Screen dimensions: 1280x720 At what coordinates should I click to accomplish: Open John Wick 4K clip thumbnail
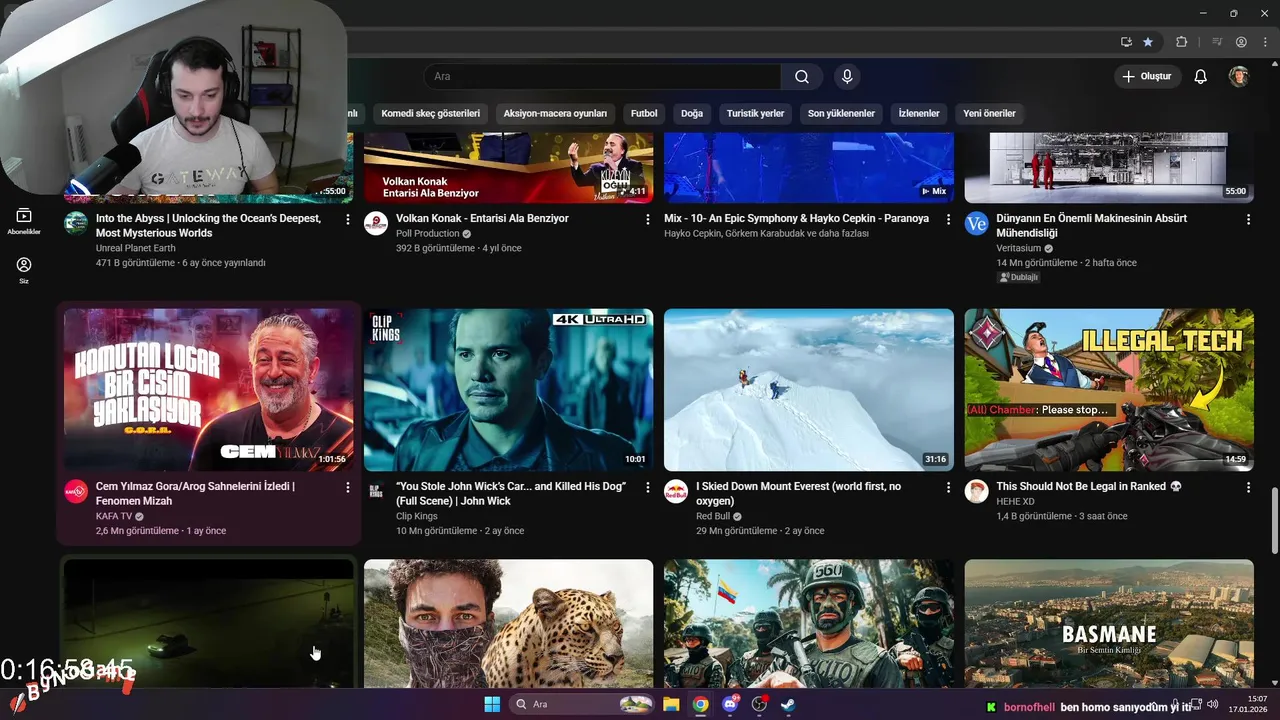(x=508, y=390)
